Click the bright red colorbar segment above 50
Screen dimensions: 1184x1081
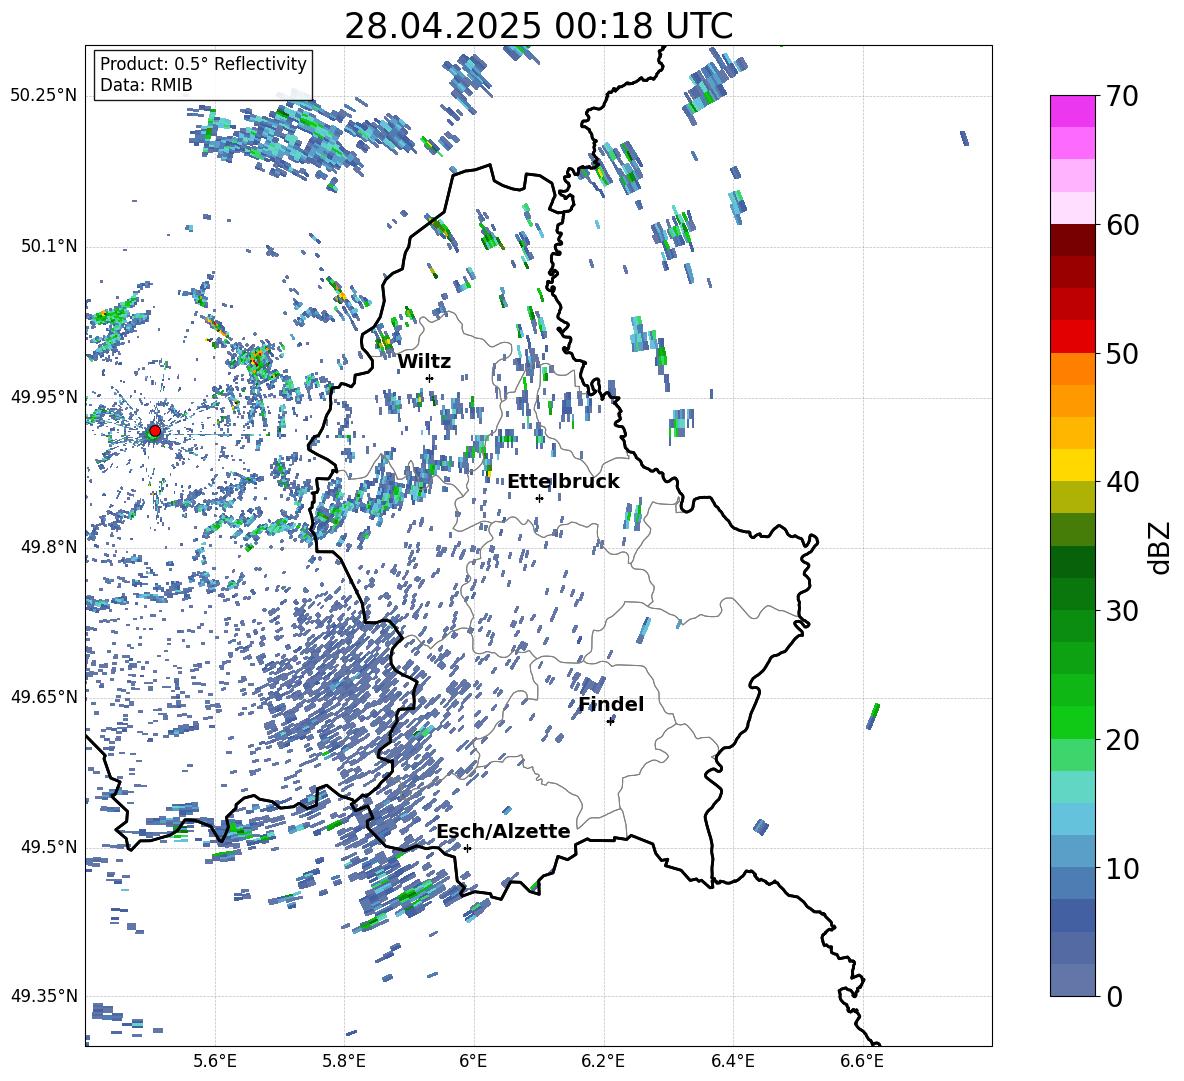point(1073,337)
